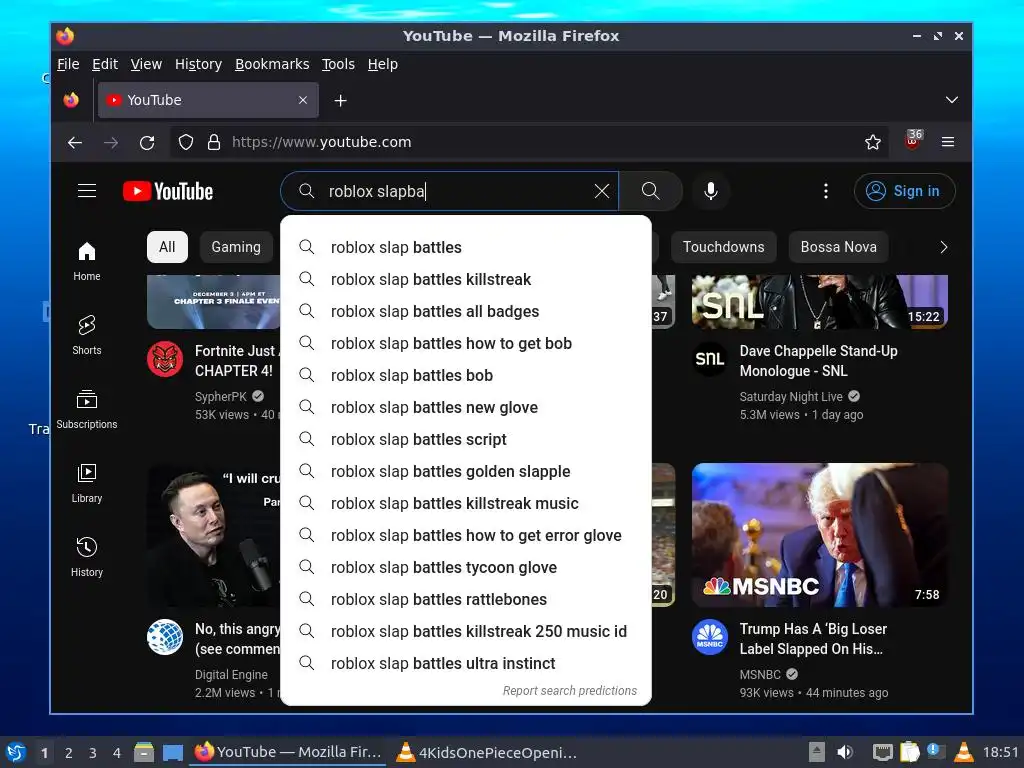Choose suggestion roblox slap battles all badges
This screenshot has height=768, width=1024.
click(x=466, y=312)
